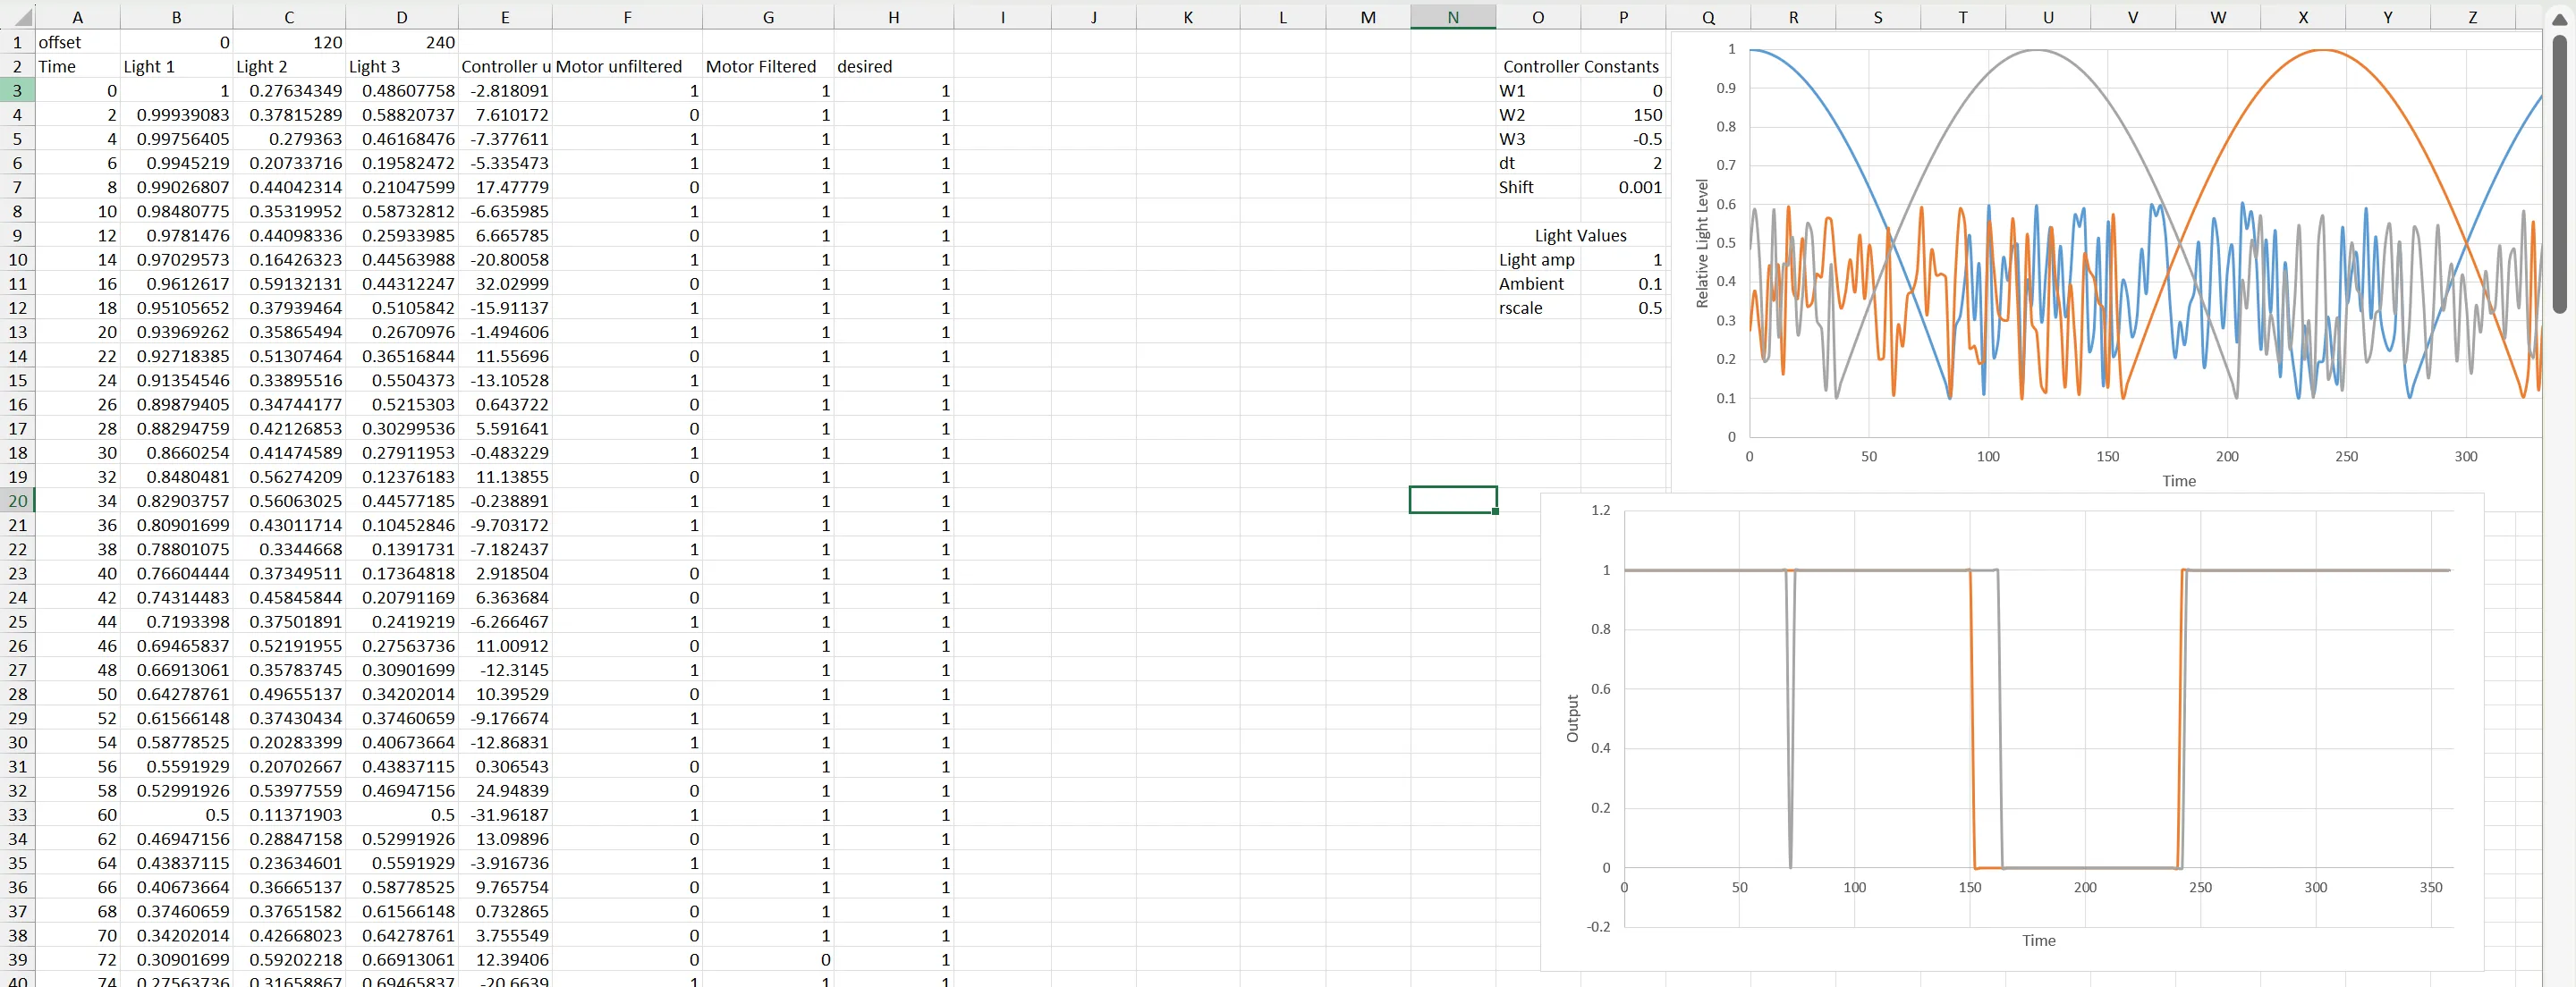Click the 'Light 2' header cell
This screenshot has height=987, width=2576.
tap(289, 66)
